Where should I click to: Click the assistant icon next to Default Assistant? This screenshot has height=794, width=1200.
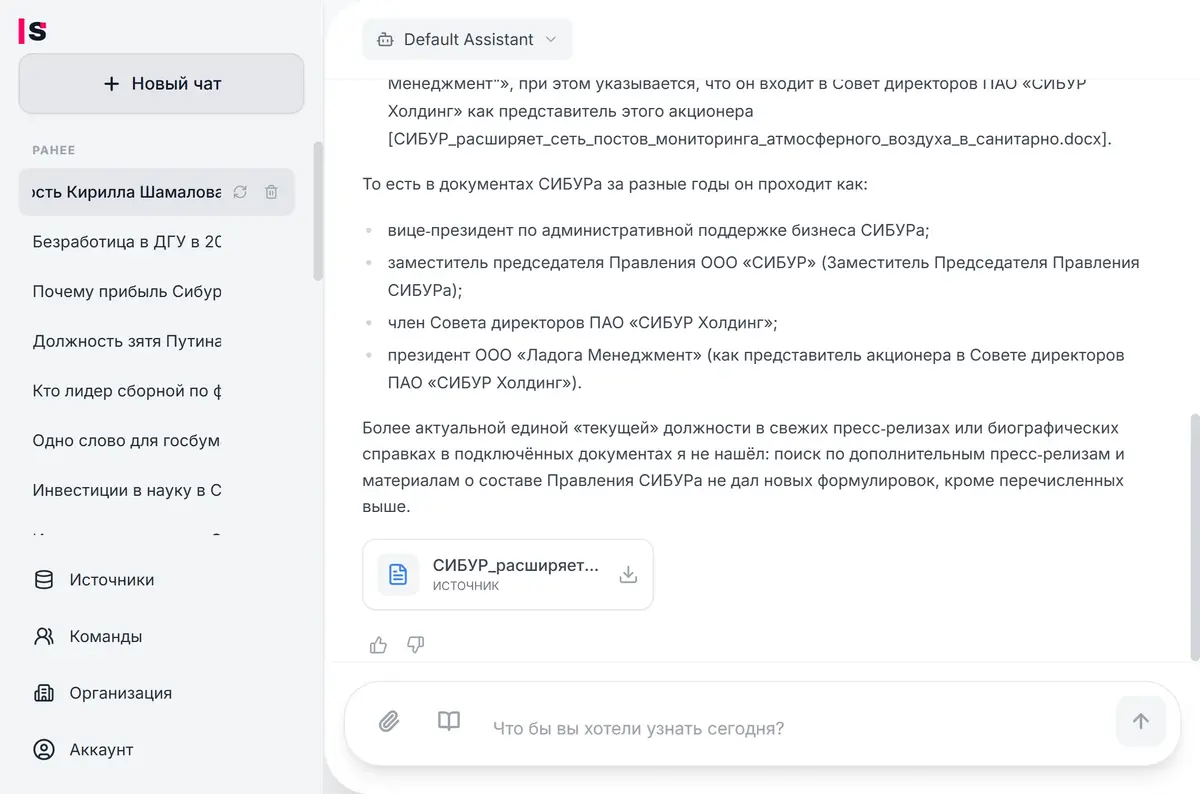[x=385, y=39]
